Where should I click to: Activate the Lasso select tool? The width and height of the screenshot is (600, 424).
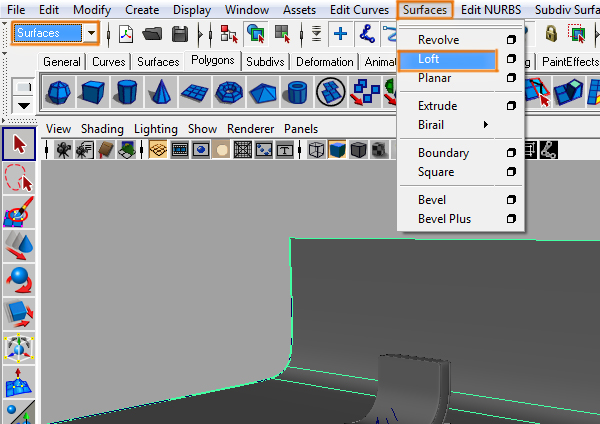pyautogui.click(x=19, y=178)
